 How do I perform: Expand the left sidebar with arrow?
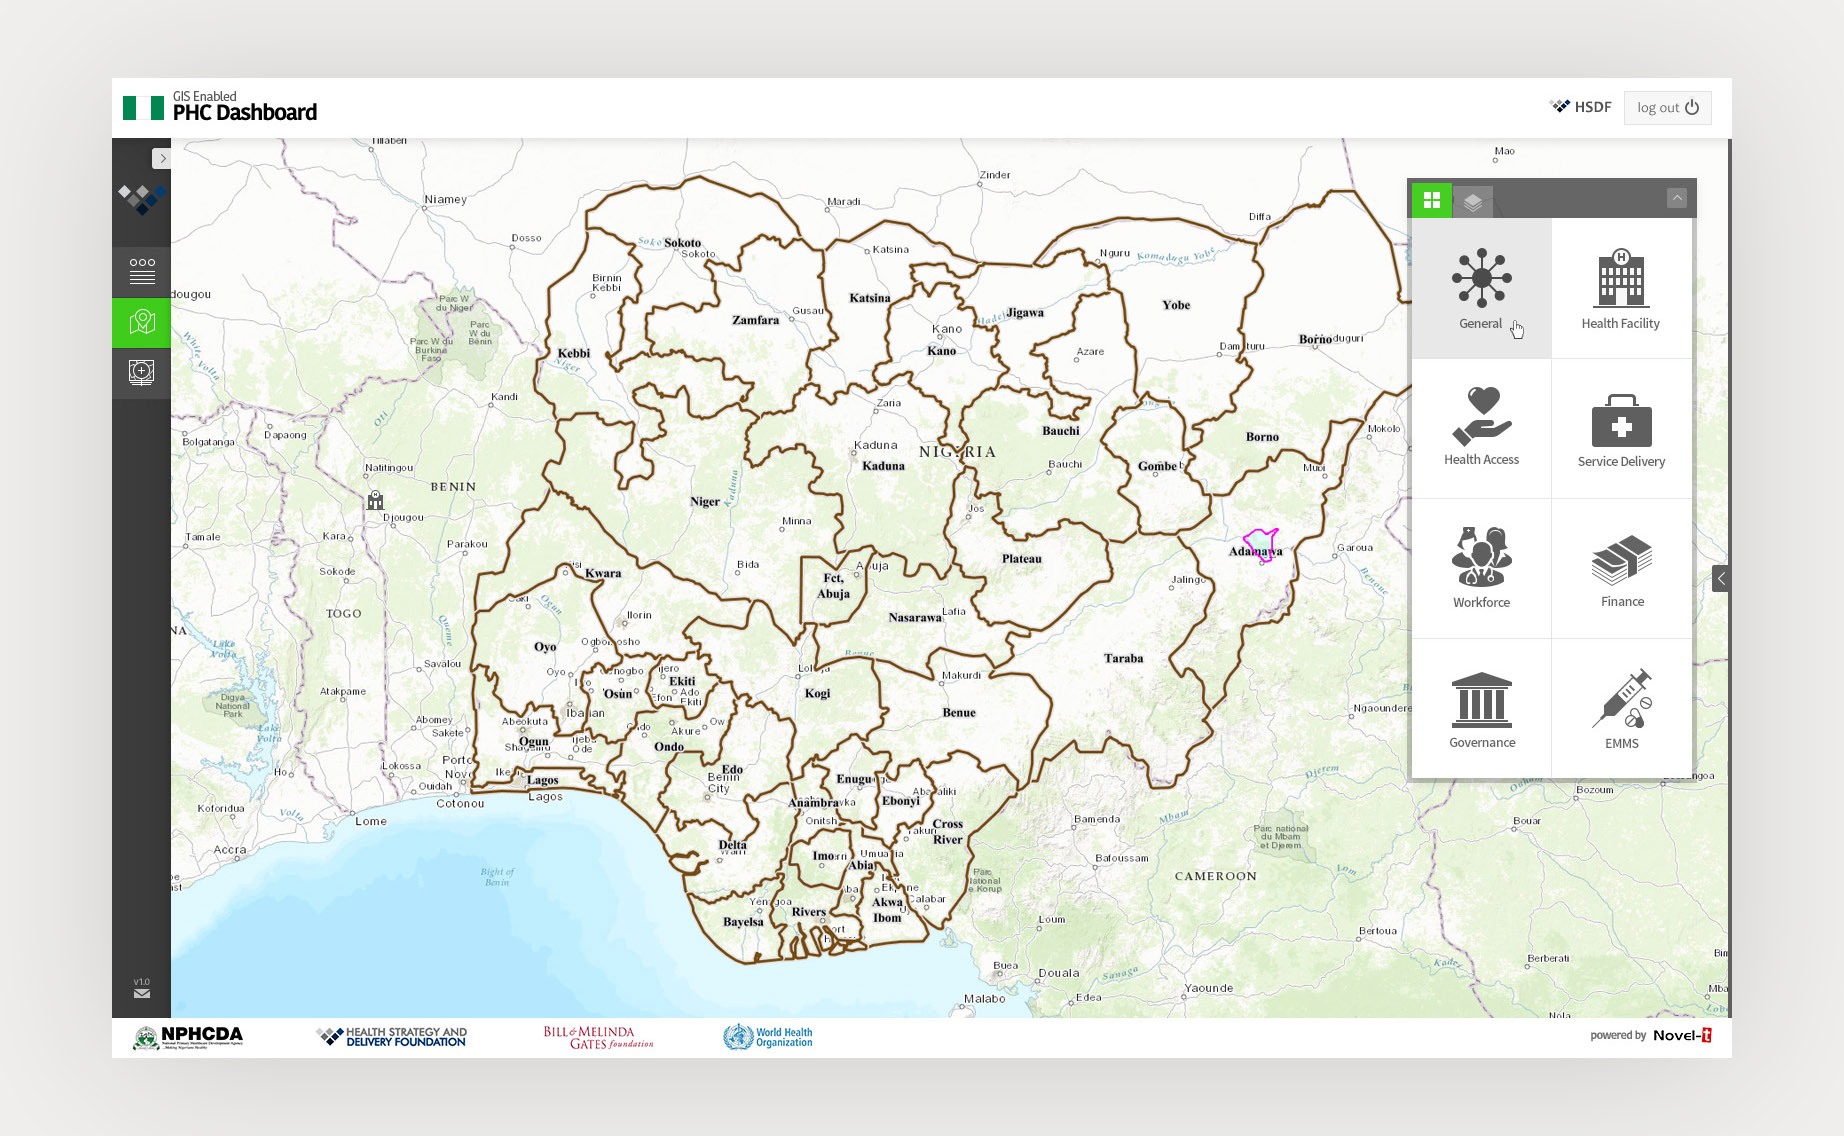pyautogui.click(x=161, y=158)
